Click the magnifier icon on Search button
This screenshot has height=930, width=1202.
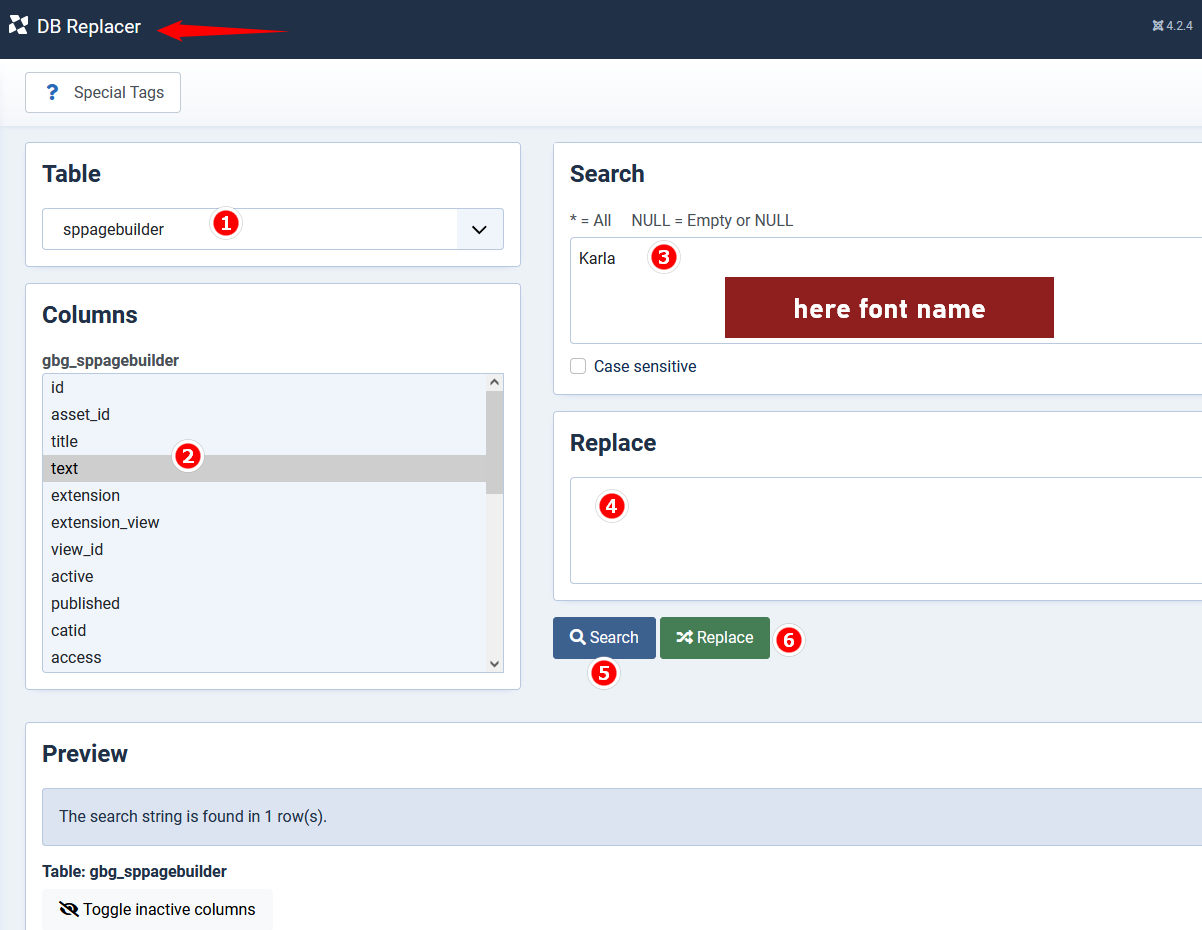pyautogui.click(x=577, y=637)
